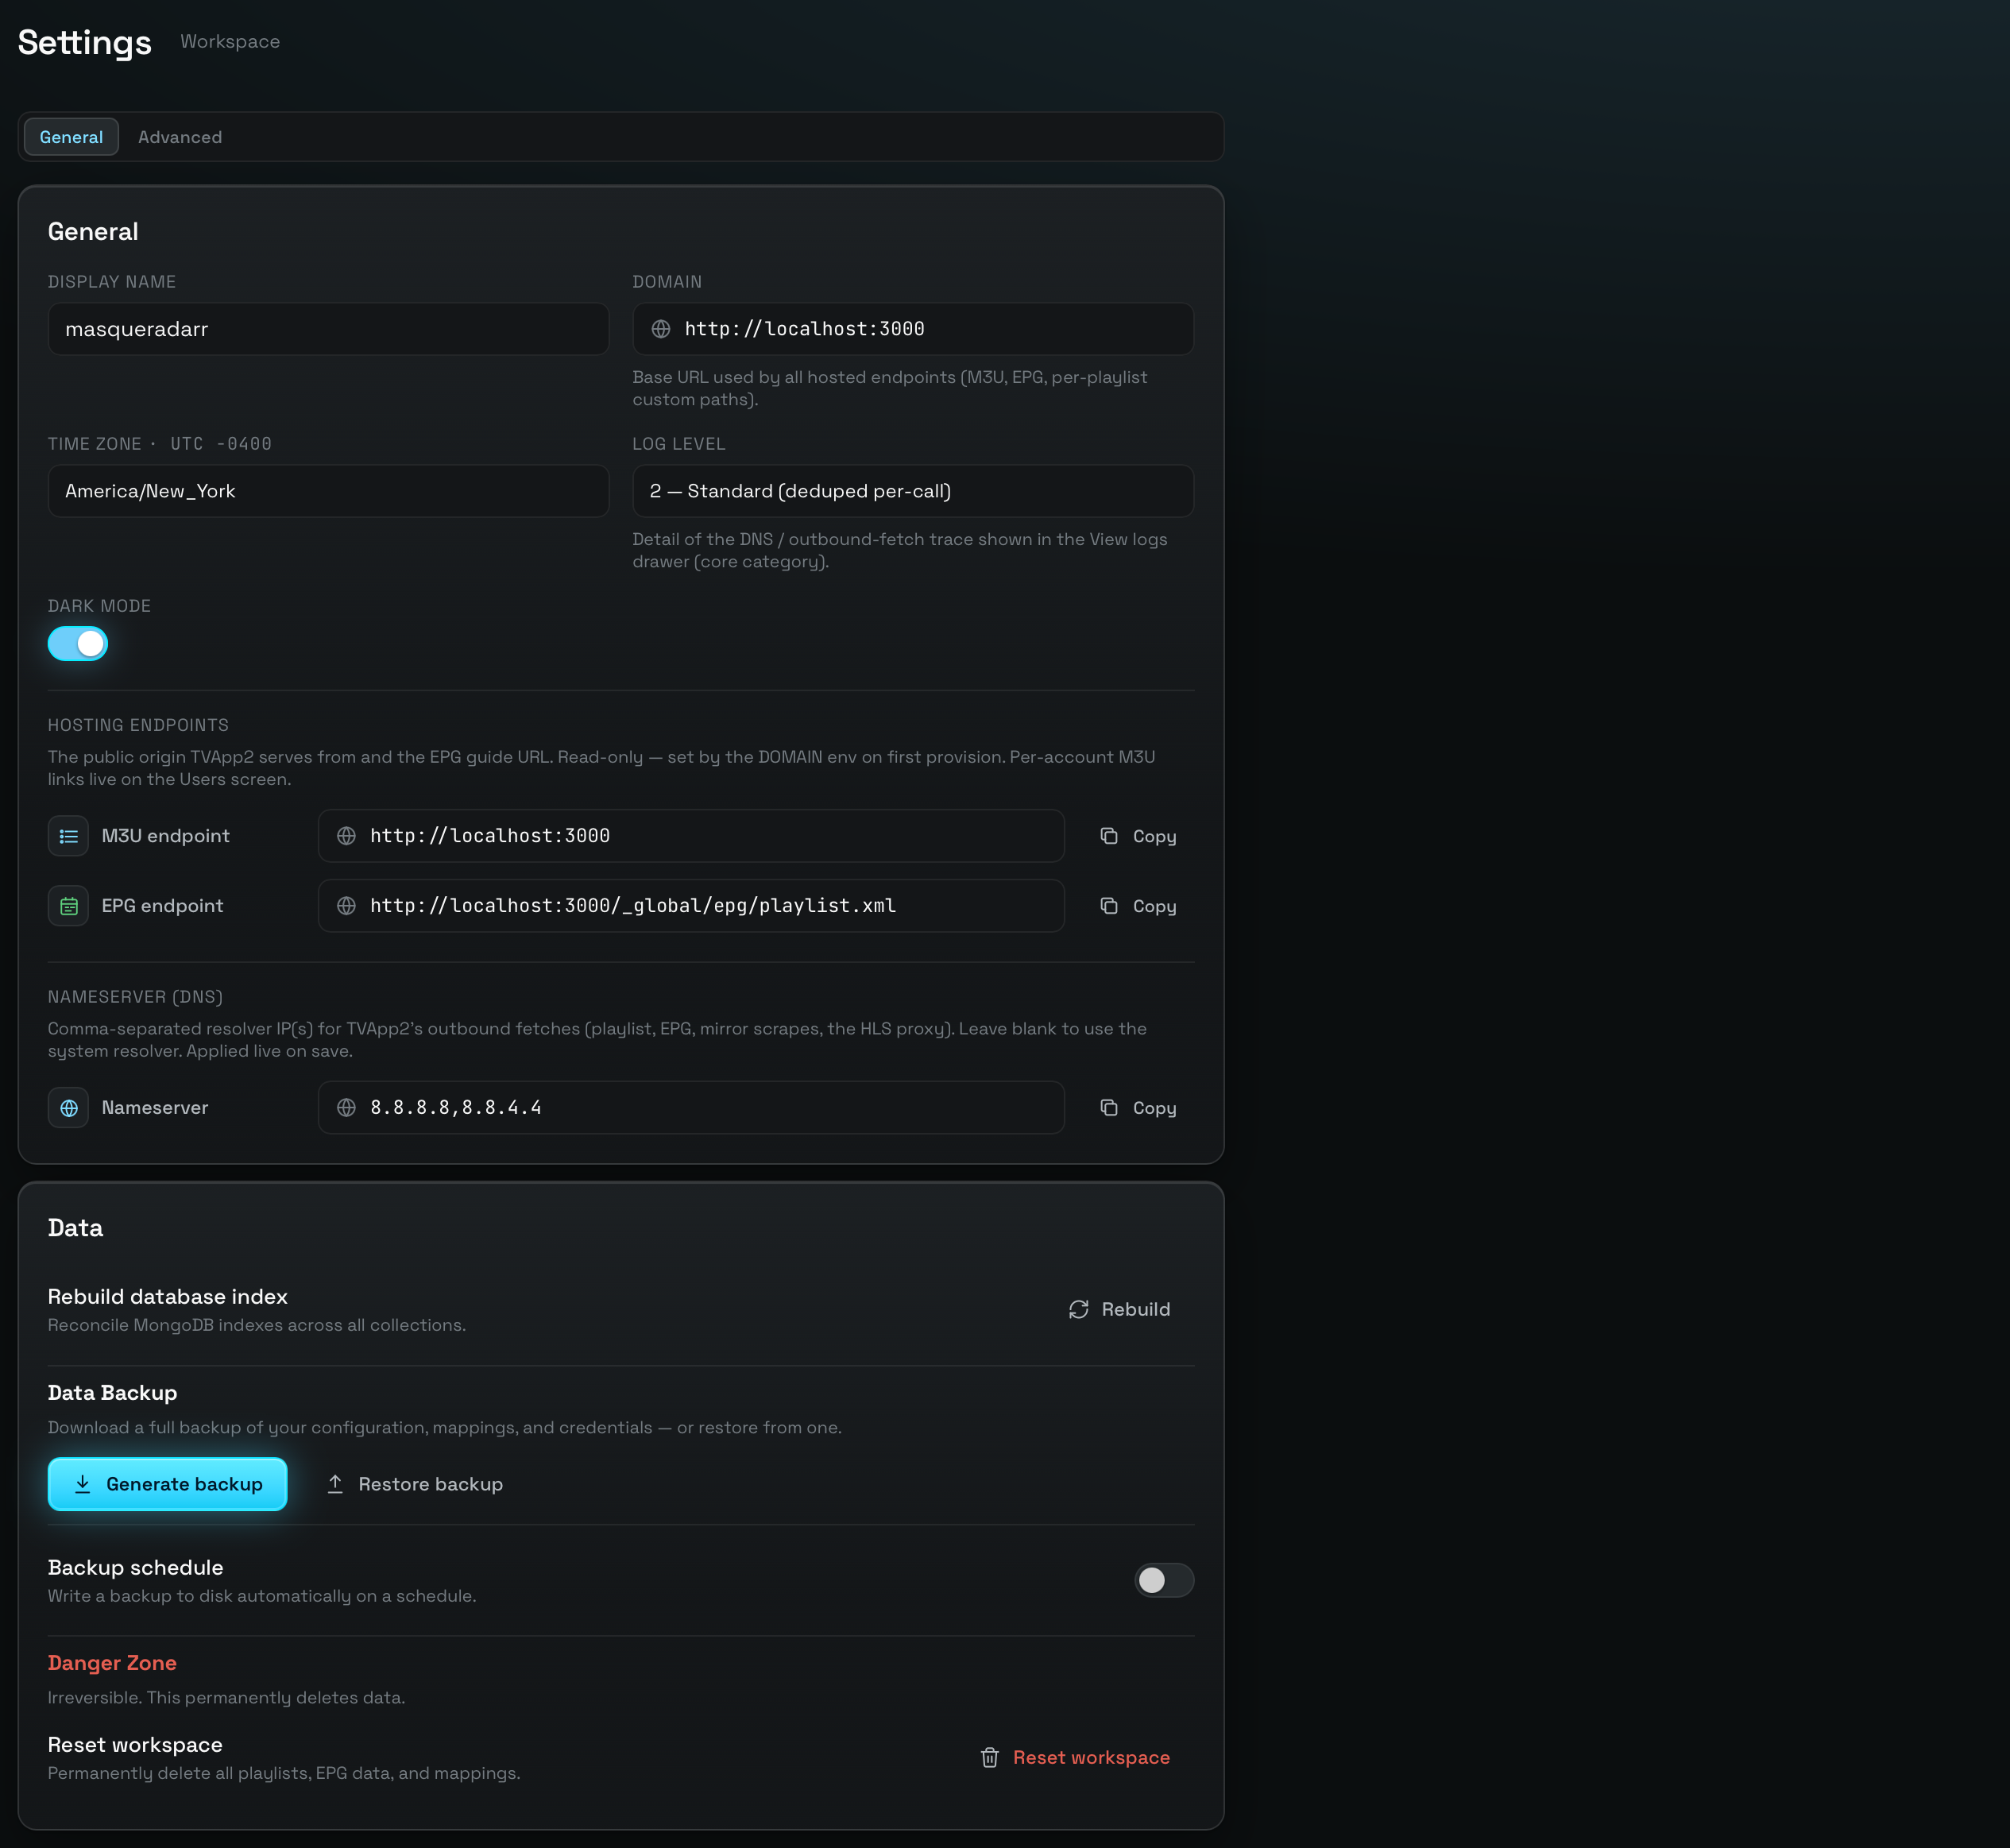Click the NAMESERVER (DNS) section label

(135, 997)
